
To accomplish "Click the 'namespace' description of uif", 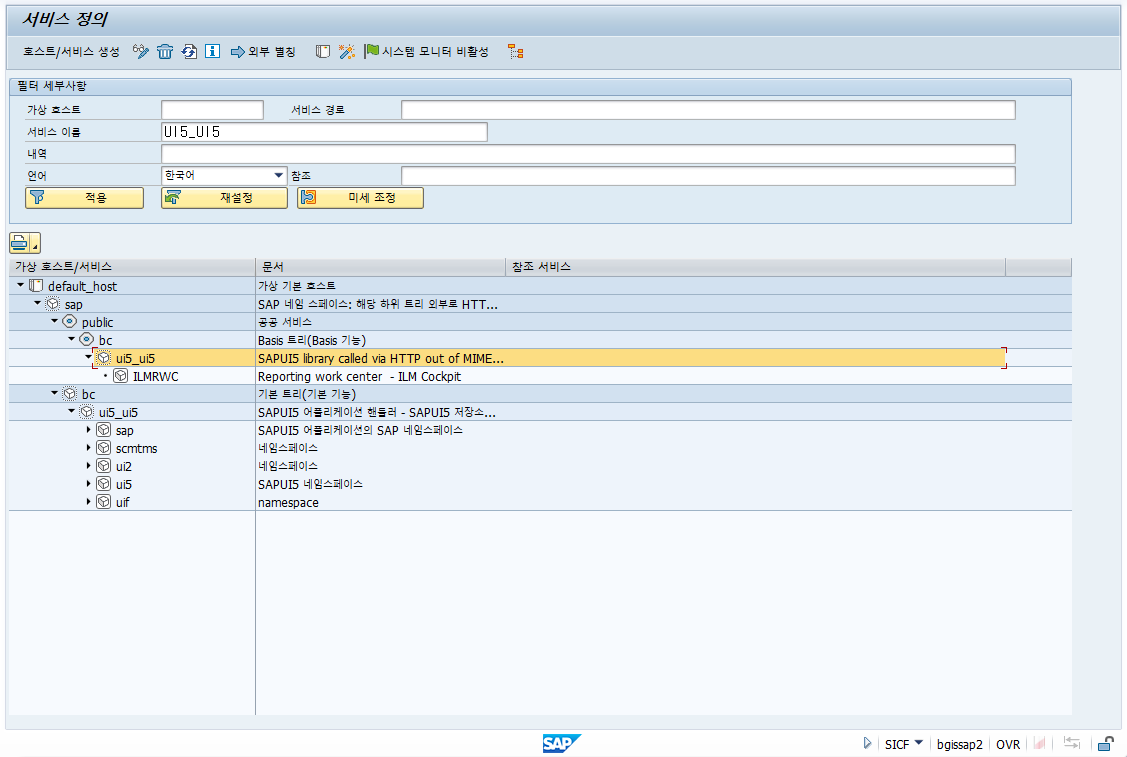I will tap(288, 503).
